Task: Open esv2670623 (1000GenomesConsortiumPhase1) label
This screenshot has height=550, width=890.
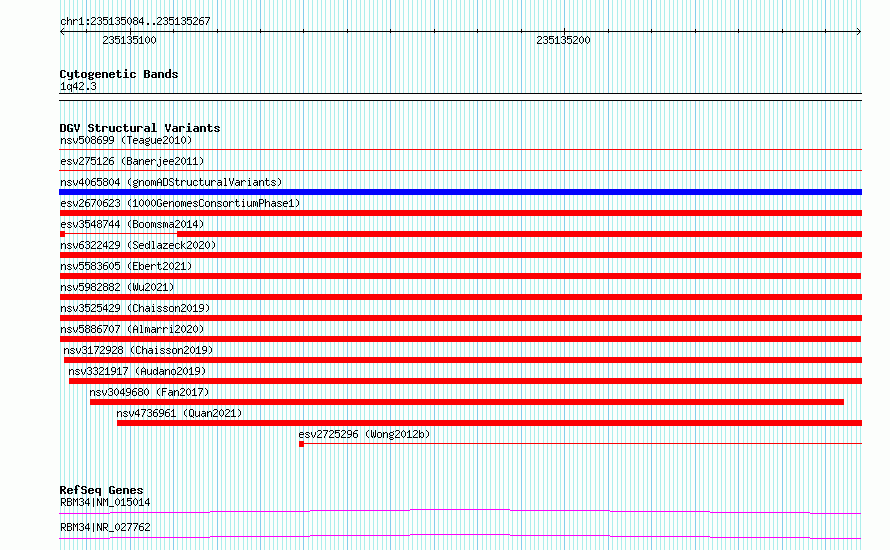Action: [180, 203]
